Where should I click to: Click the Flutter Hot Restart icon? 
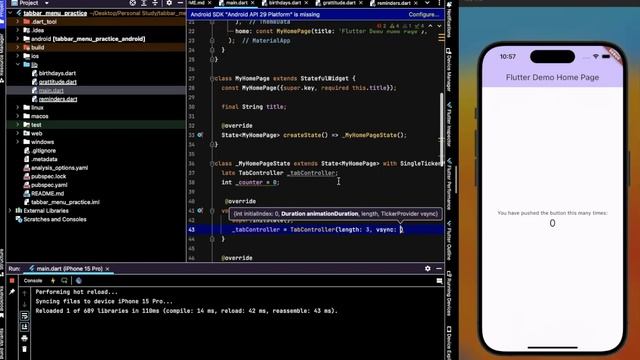(x=64, y=280)
